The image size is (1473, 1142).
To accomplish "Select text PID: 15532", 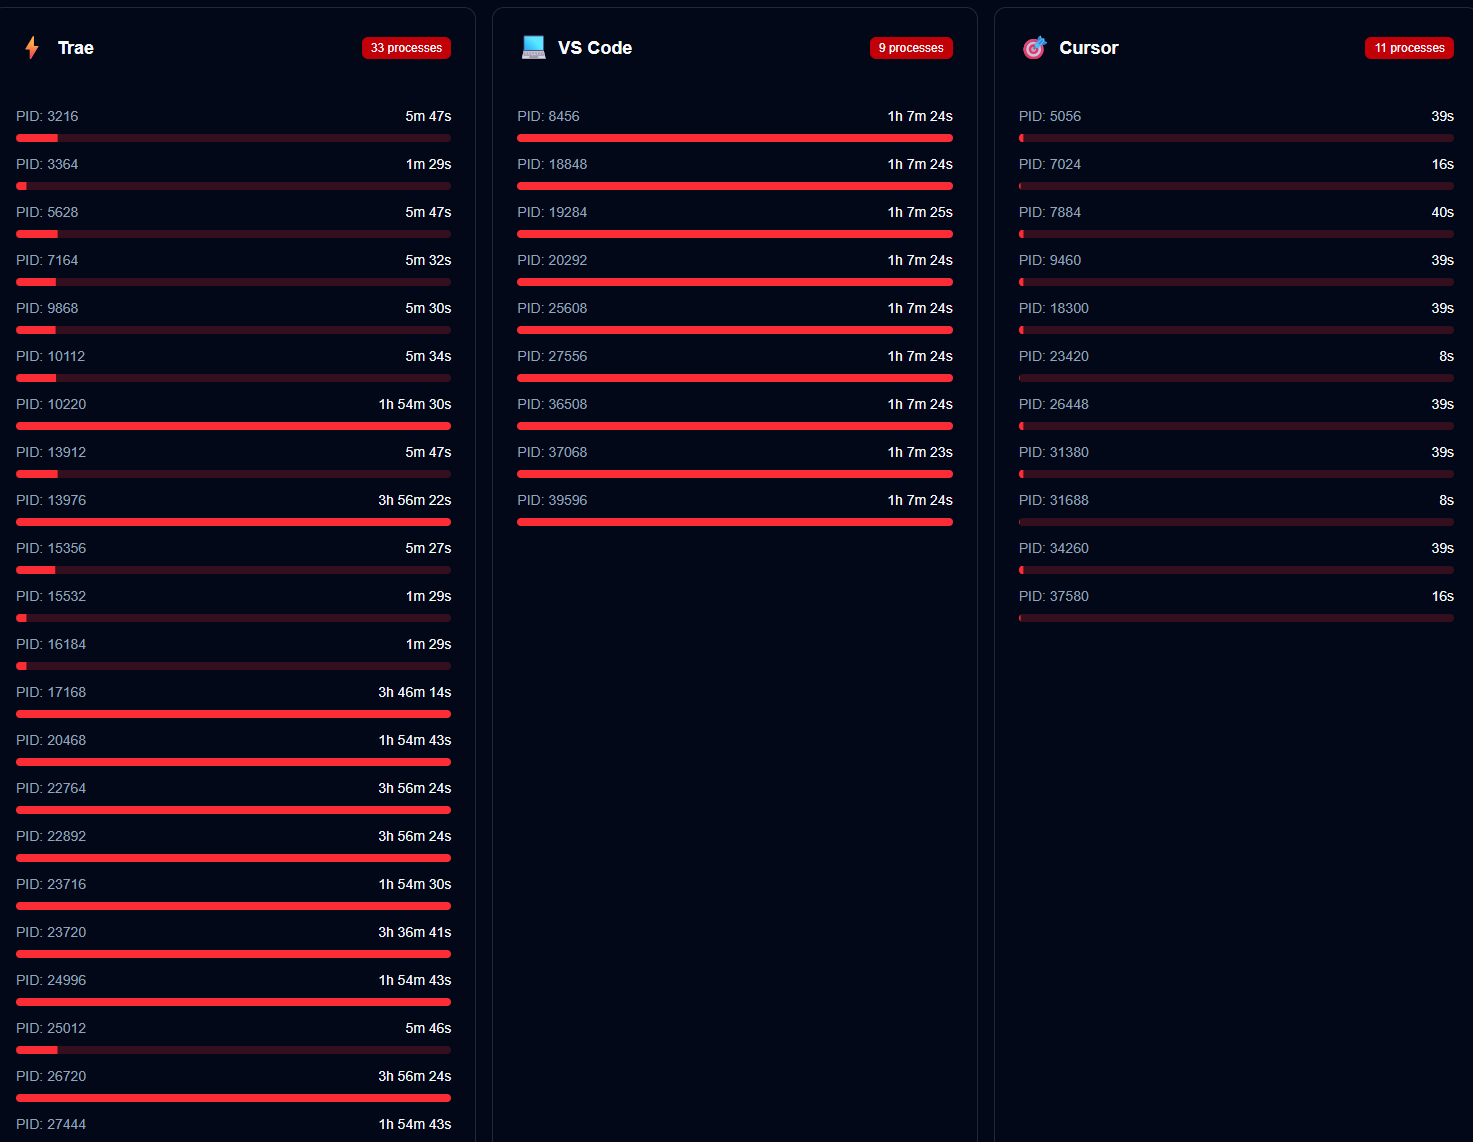I will coord(51,596).
